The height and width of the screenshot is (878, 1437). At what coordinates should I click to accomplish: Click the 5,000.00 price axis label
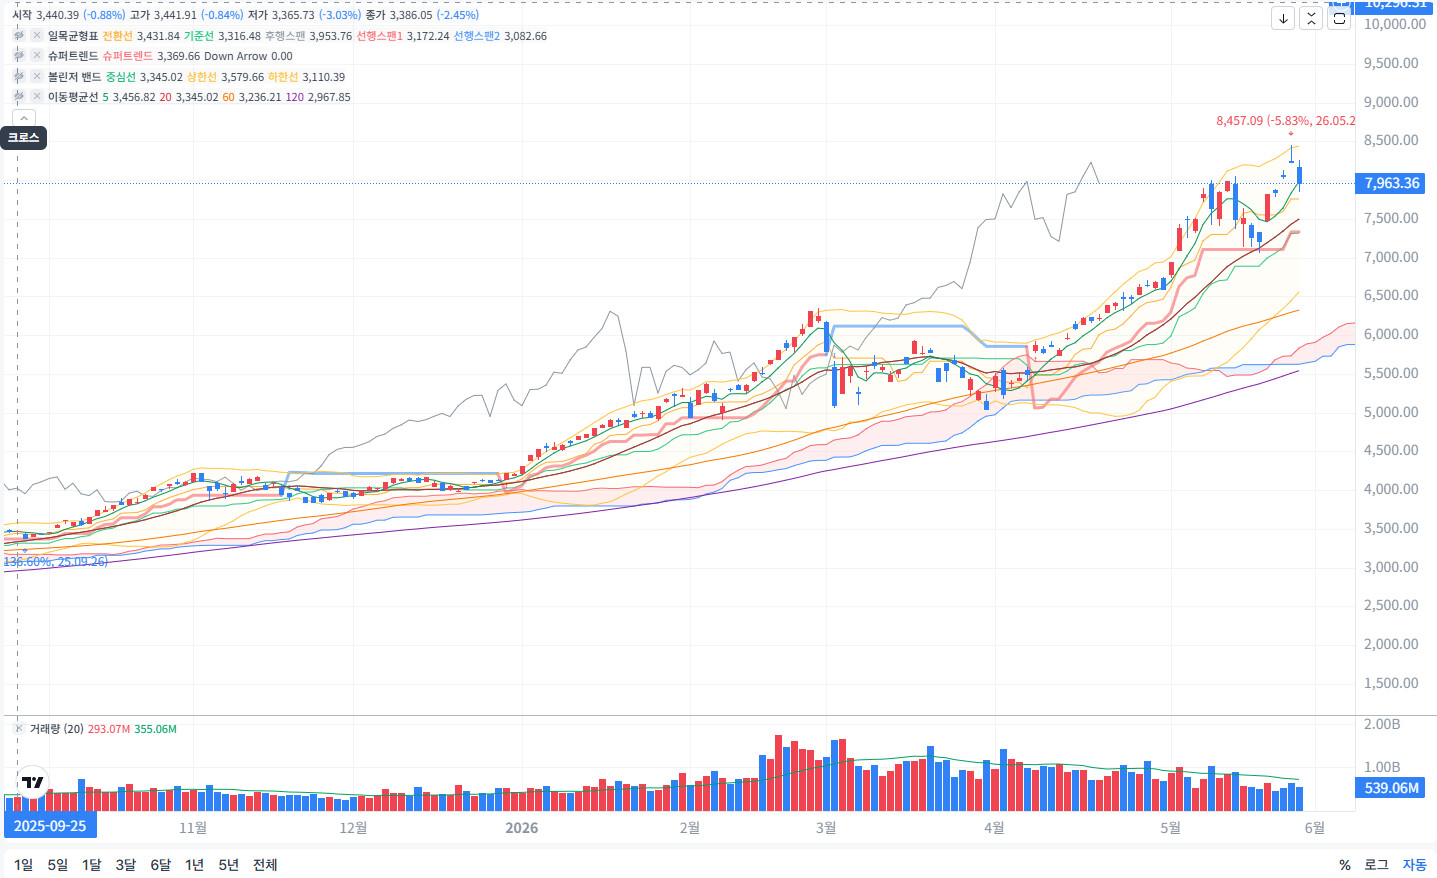click(x=1391, y=412)
